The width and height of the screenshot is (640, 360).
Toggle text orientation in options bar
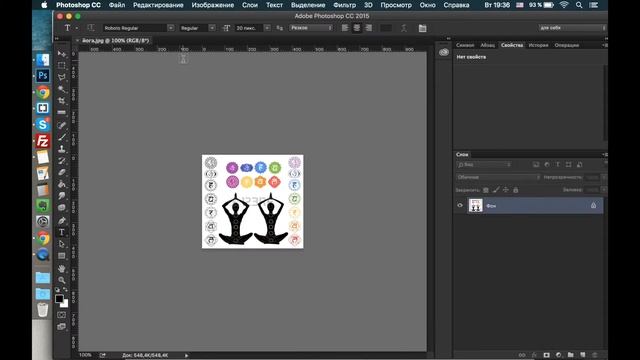[x=91, y=28]
